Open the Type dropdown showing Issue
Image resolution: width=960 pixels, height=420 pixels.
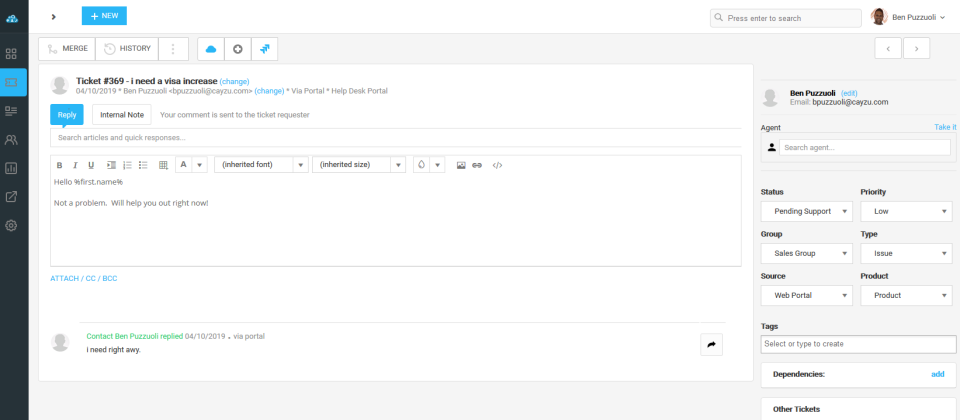906,253
